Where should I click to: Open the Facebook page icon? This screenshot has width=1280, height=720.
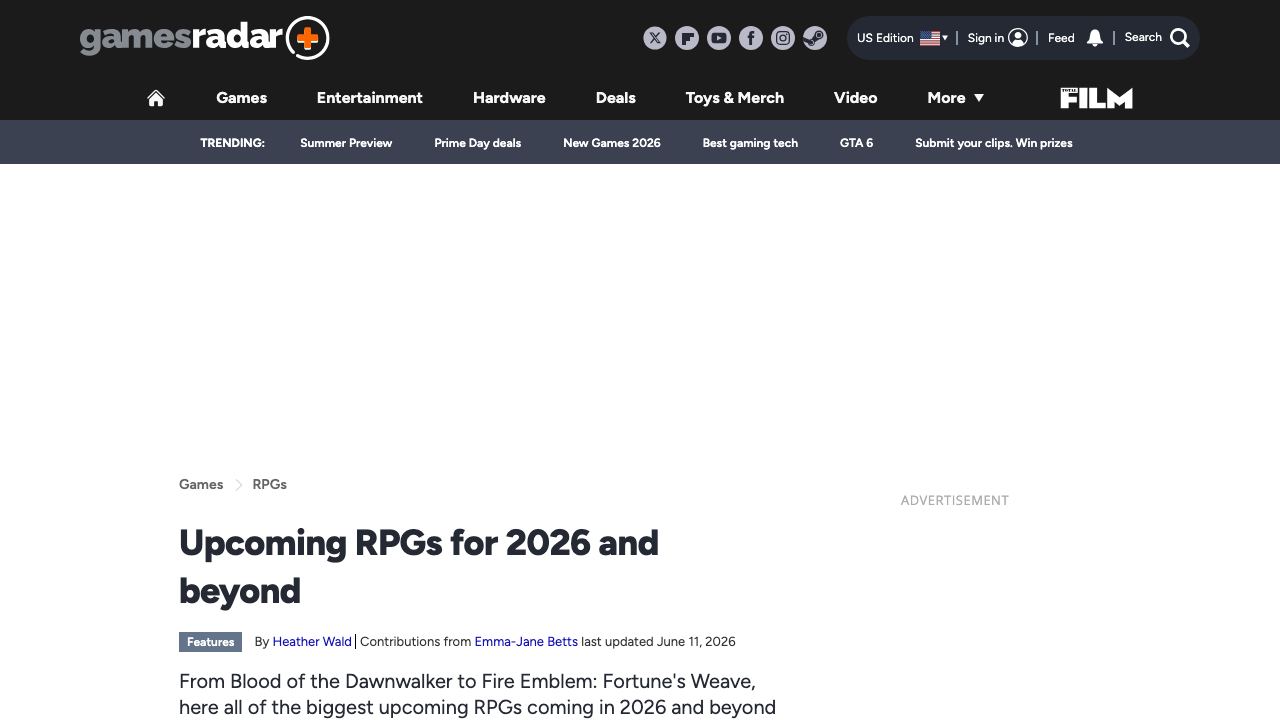coord(751,38)
